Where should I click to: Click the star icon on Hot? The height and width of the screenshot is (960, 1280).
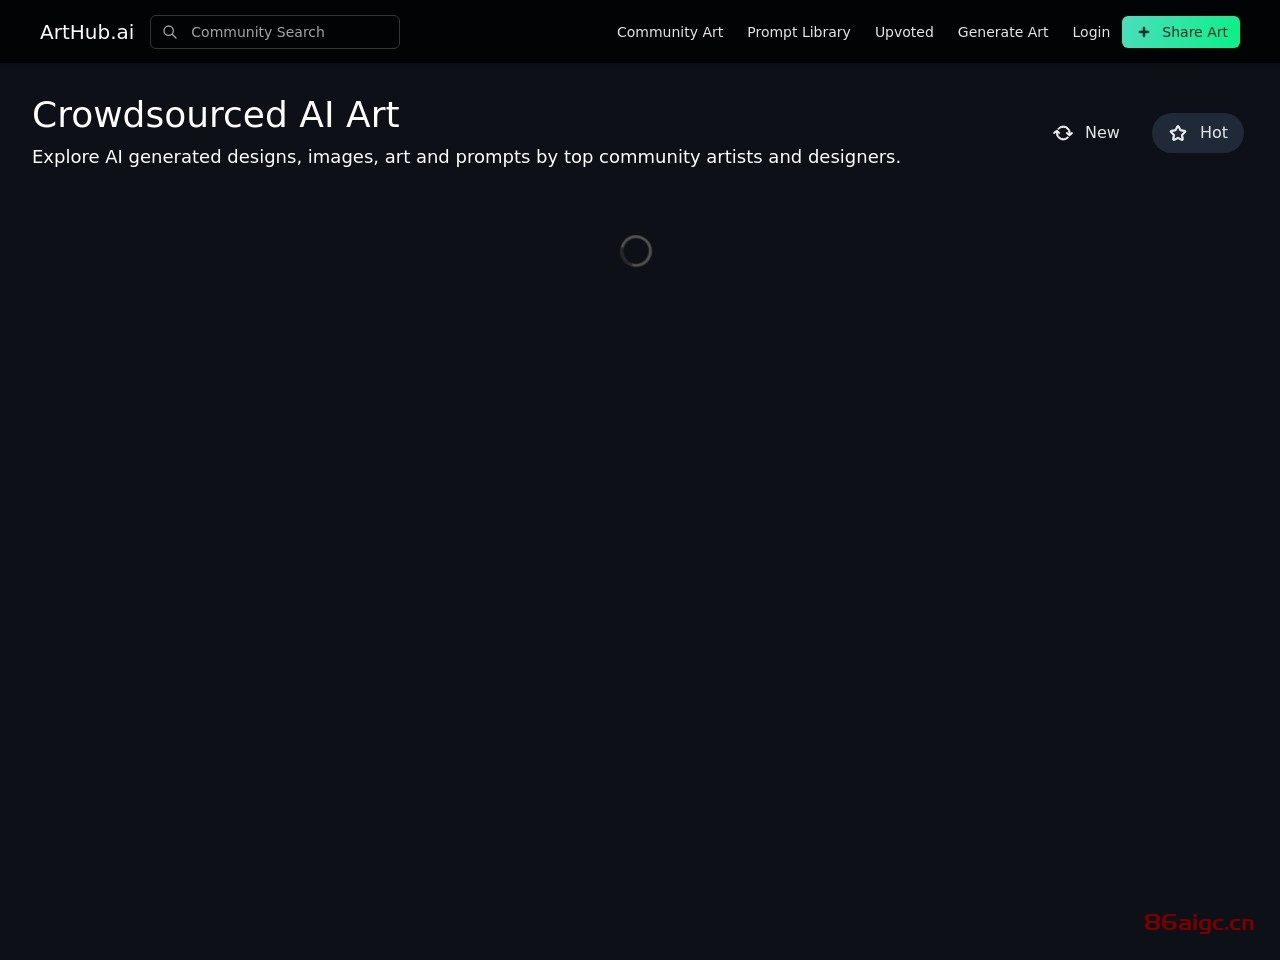(1178, 133)
